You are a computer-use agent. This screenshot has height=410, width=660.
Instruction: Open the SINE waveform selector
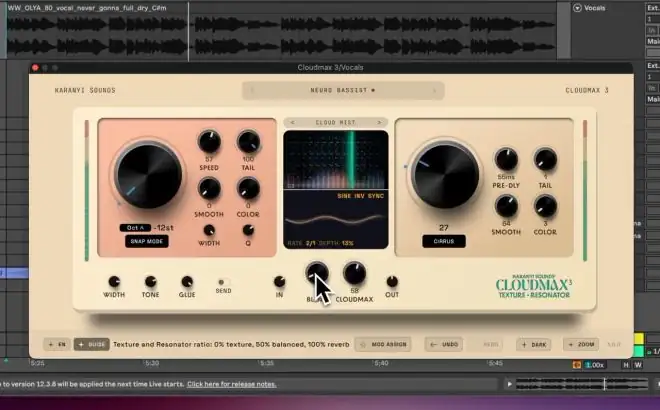coord(344,196)
